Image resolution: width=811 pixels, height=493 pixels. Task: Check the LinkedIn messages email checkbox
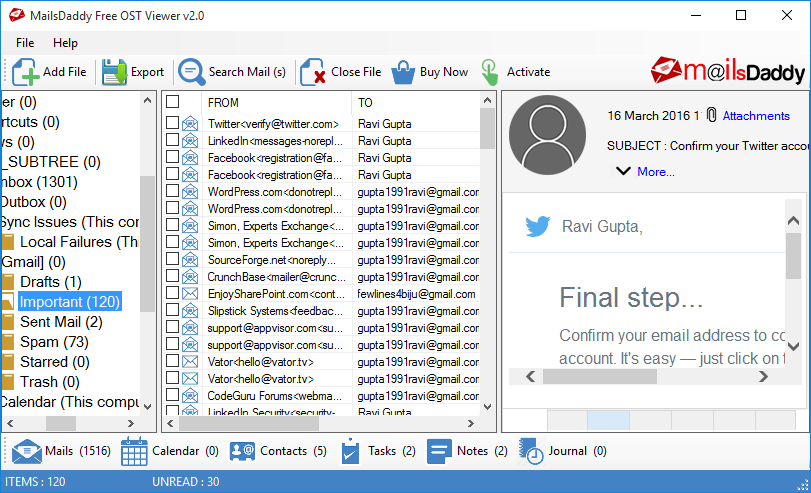pyautogui.click(x=173, y=140)
